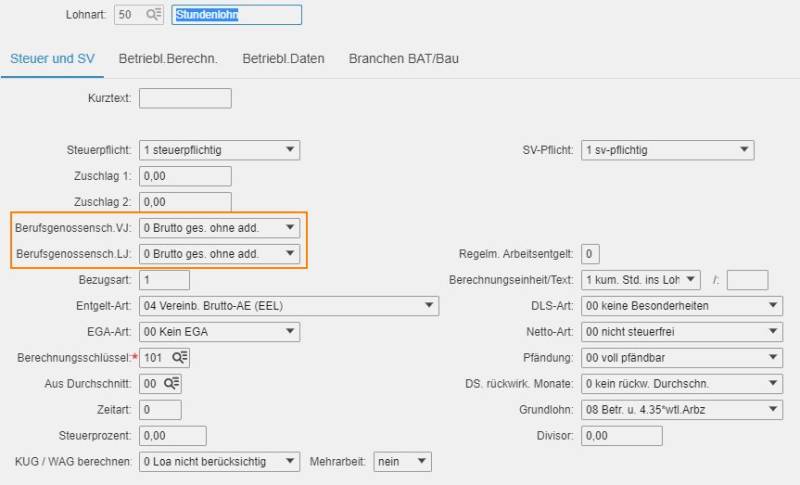800x485 pixels.
Task: Expand the SV-Pflicht dropdown
Action: coord(667,150)
